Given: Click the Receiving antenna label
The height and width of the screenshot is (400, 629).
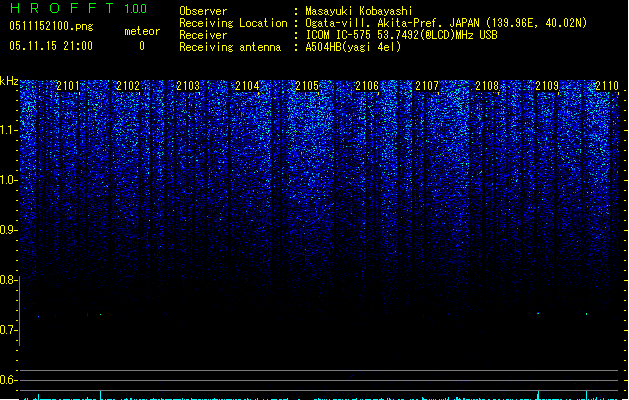Looking at the screenshot, I should coord(230,47).
